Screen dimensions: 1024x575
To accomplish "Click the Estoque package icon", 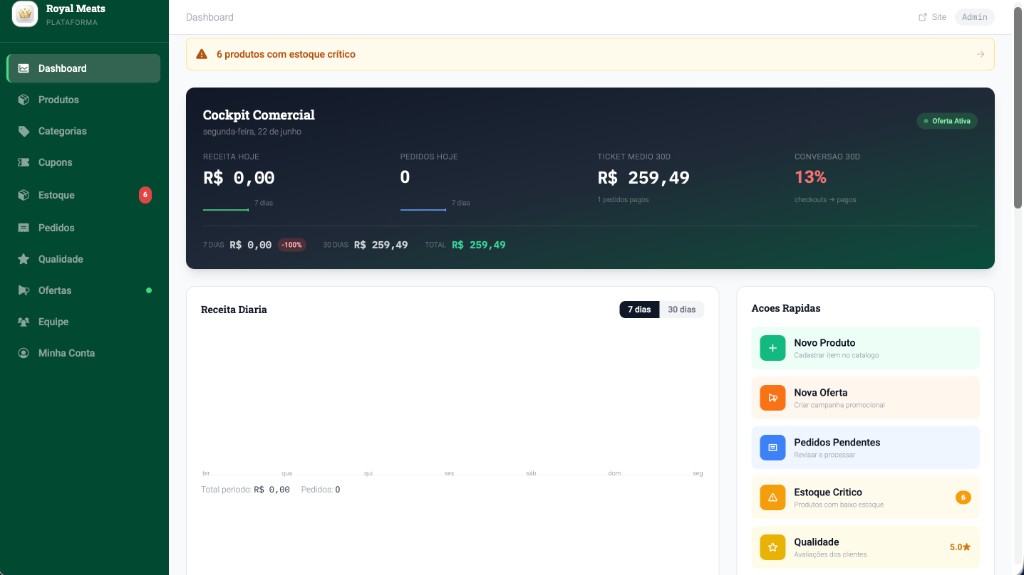I will click(x=24, y=195).
